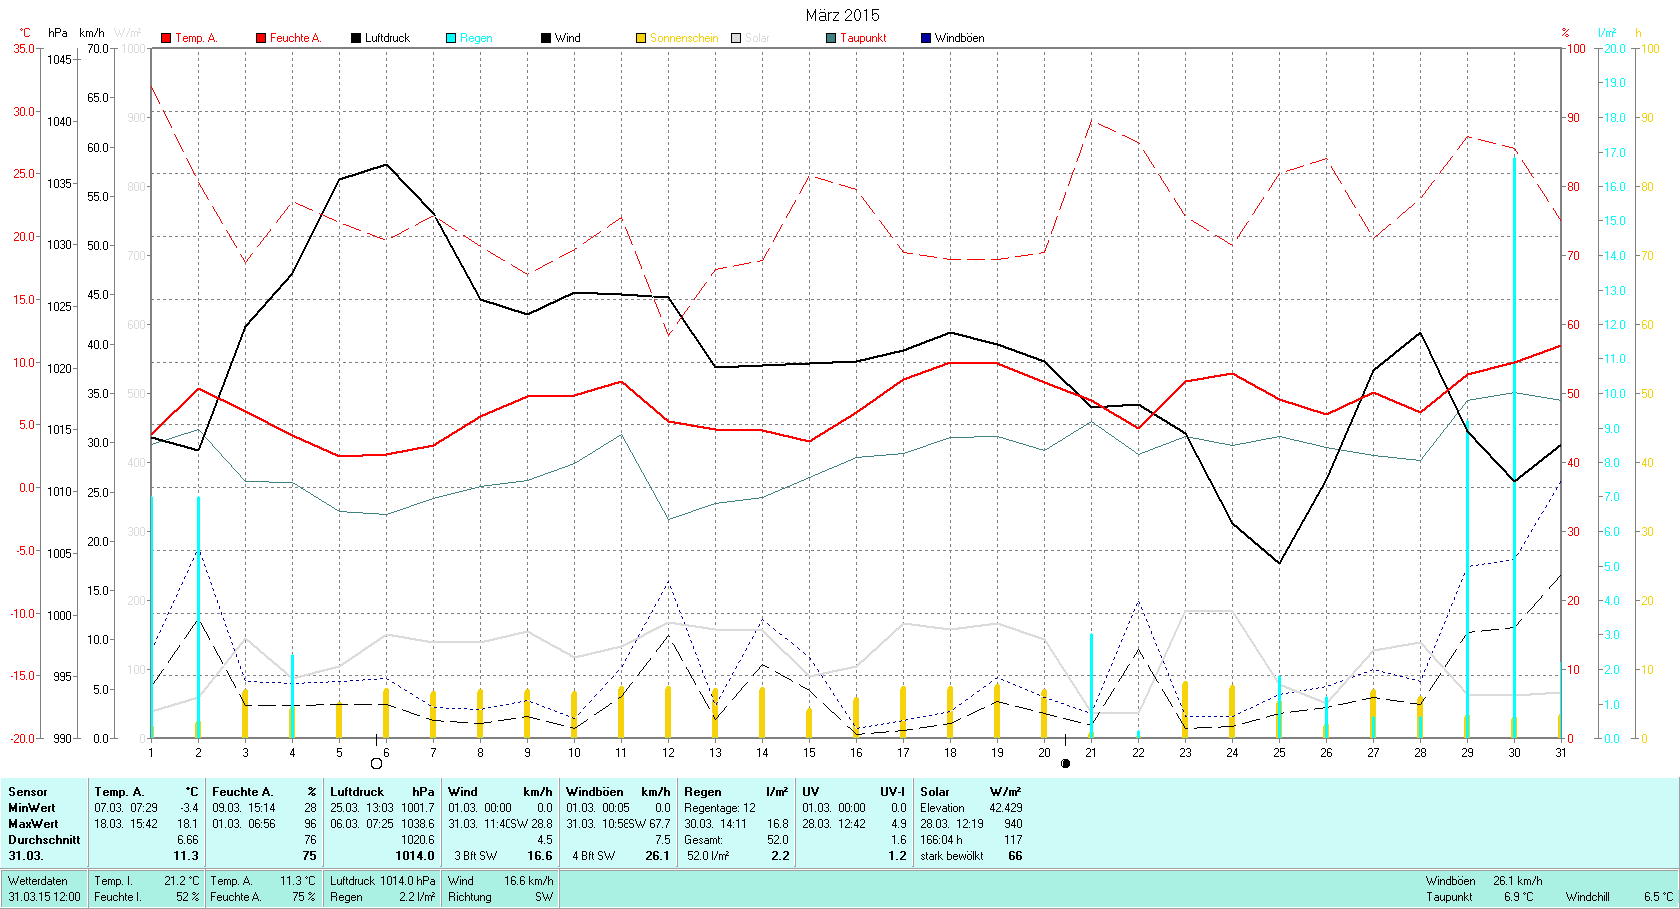Click the black Wind legend swatch
This screenshot has height=909, width=1680.
[546, 38]
